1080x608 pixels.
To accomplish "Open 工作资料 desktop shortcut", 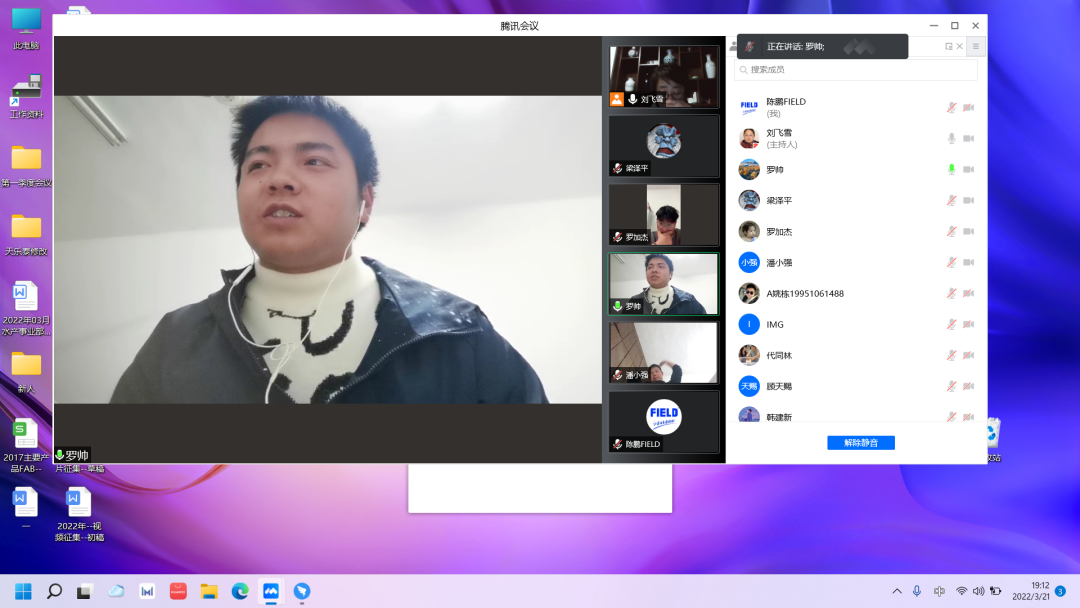I will click(x=26, y=96).
